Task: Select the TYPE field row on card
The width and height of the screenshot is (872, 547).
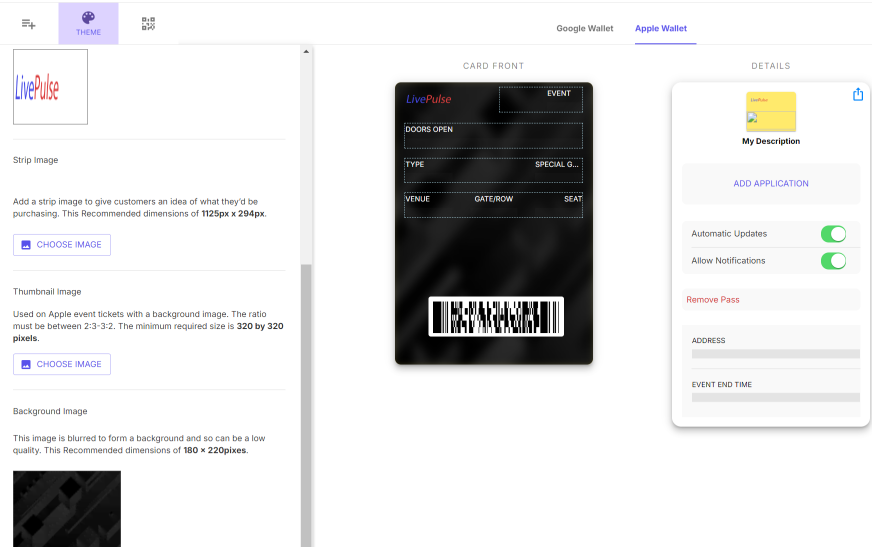Action: pos(493,170)
